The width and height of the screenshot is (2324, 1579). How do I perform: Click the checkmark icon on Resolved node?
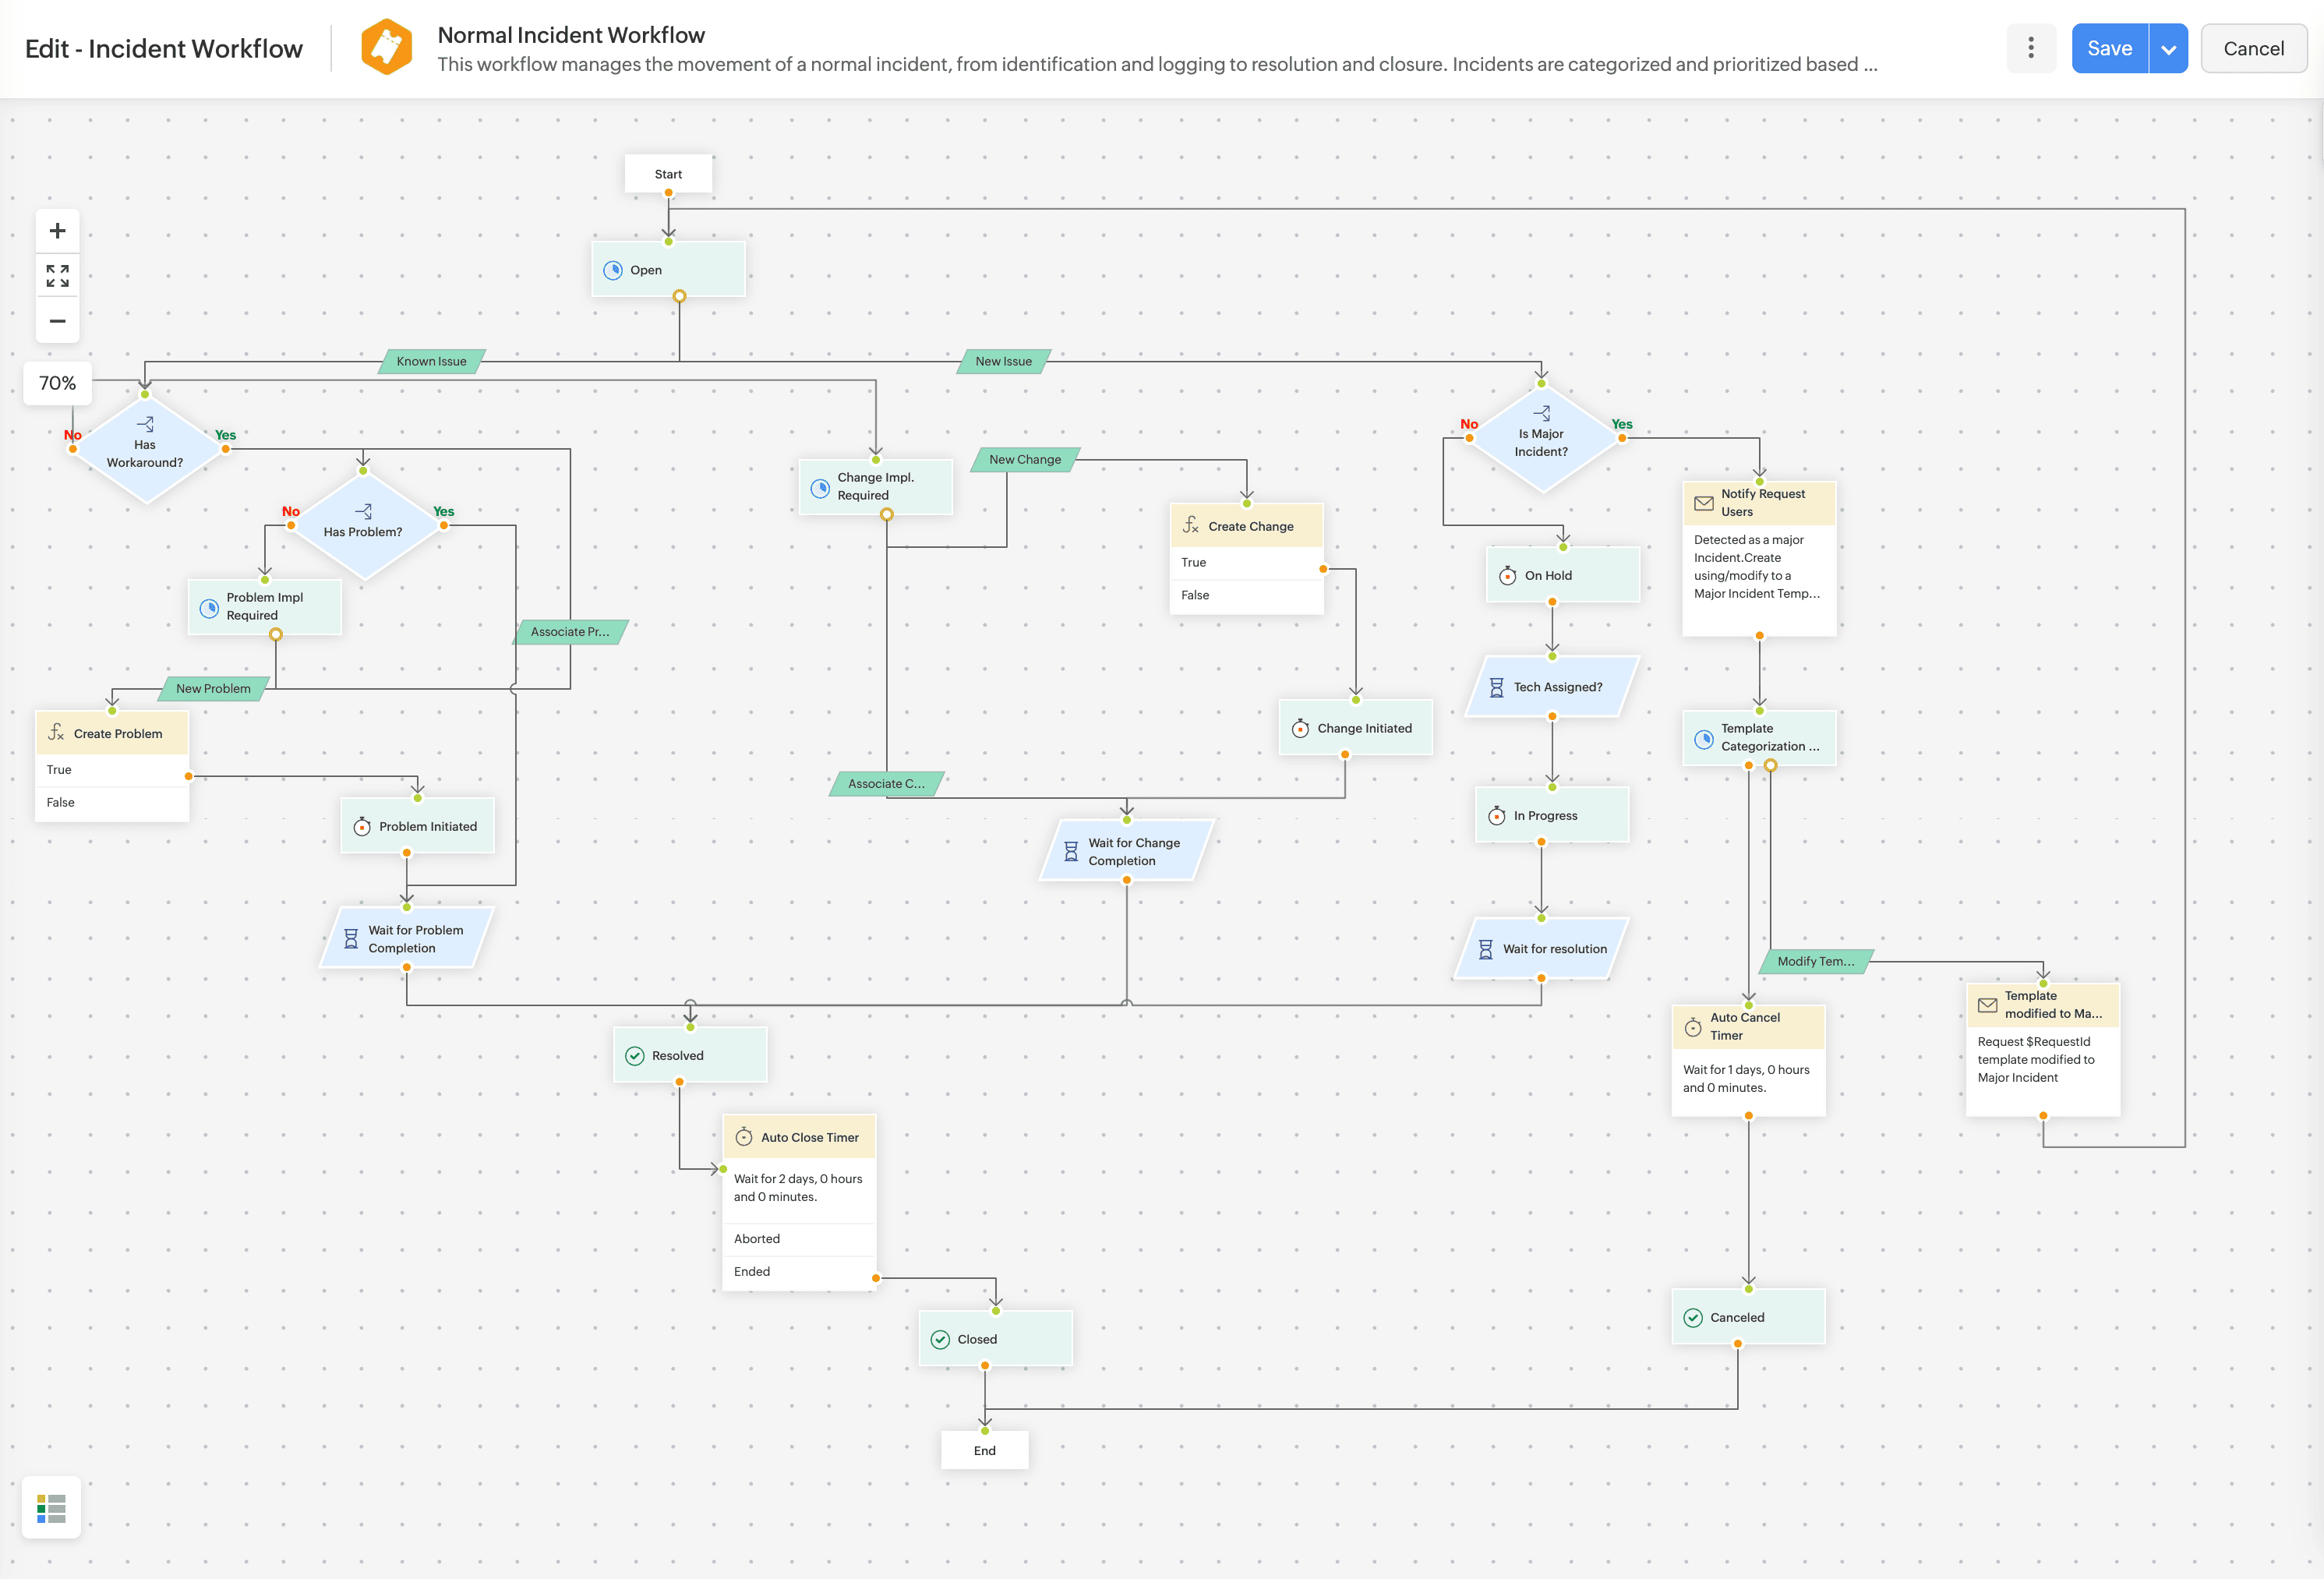click(636, 1055)
